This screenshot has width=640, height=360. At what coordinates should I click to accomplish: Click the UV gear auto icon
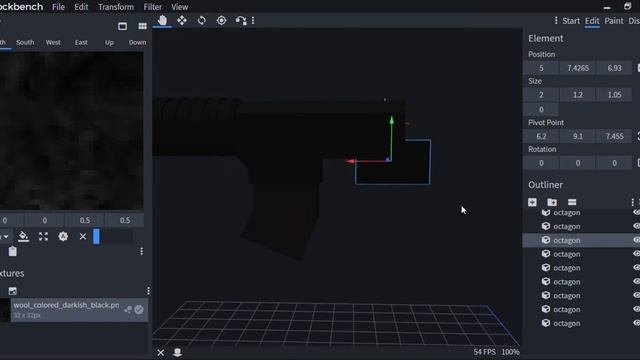pos(63,236)
